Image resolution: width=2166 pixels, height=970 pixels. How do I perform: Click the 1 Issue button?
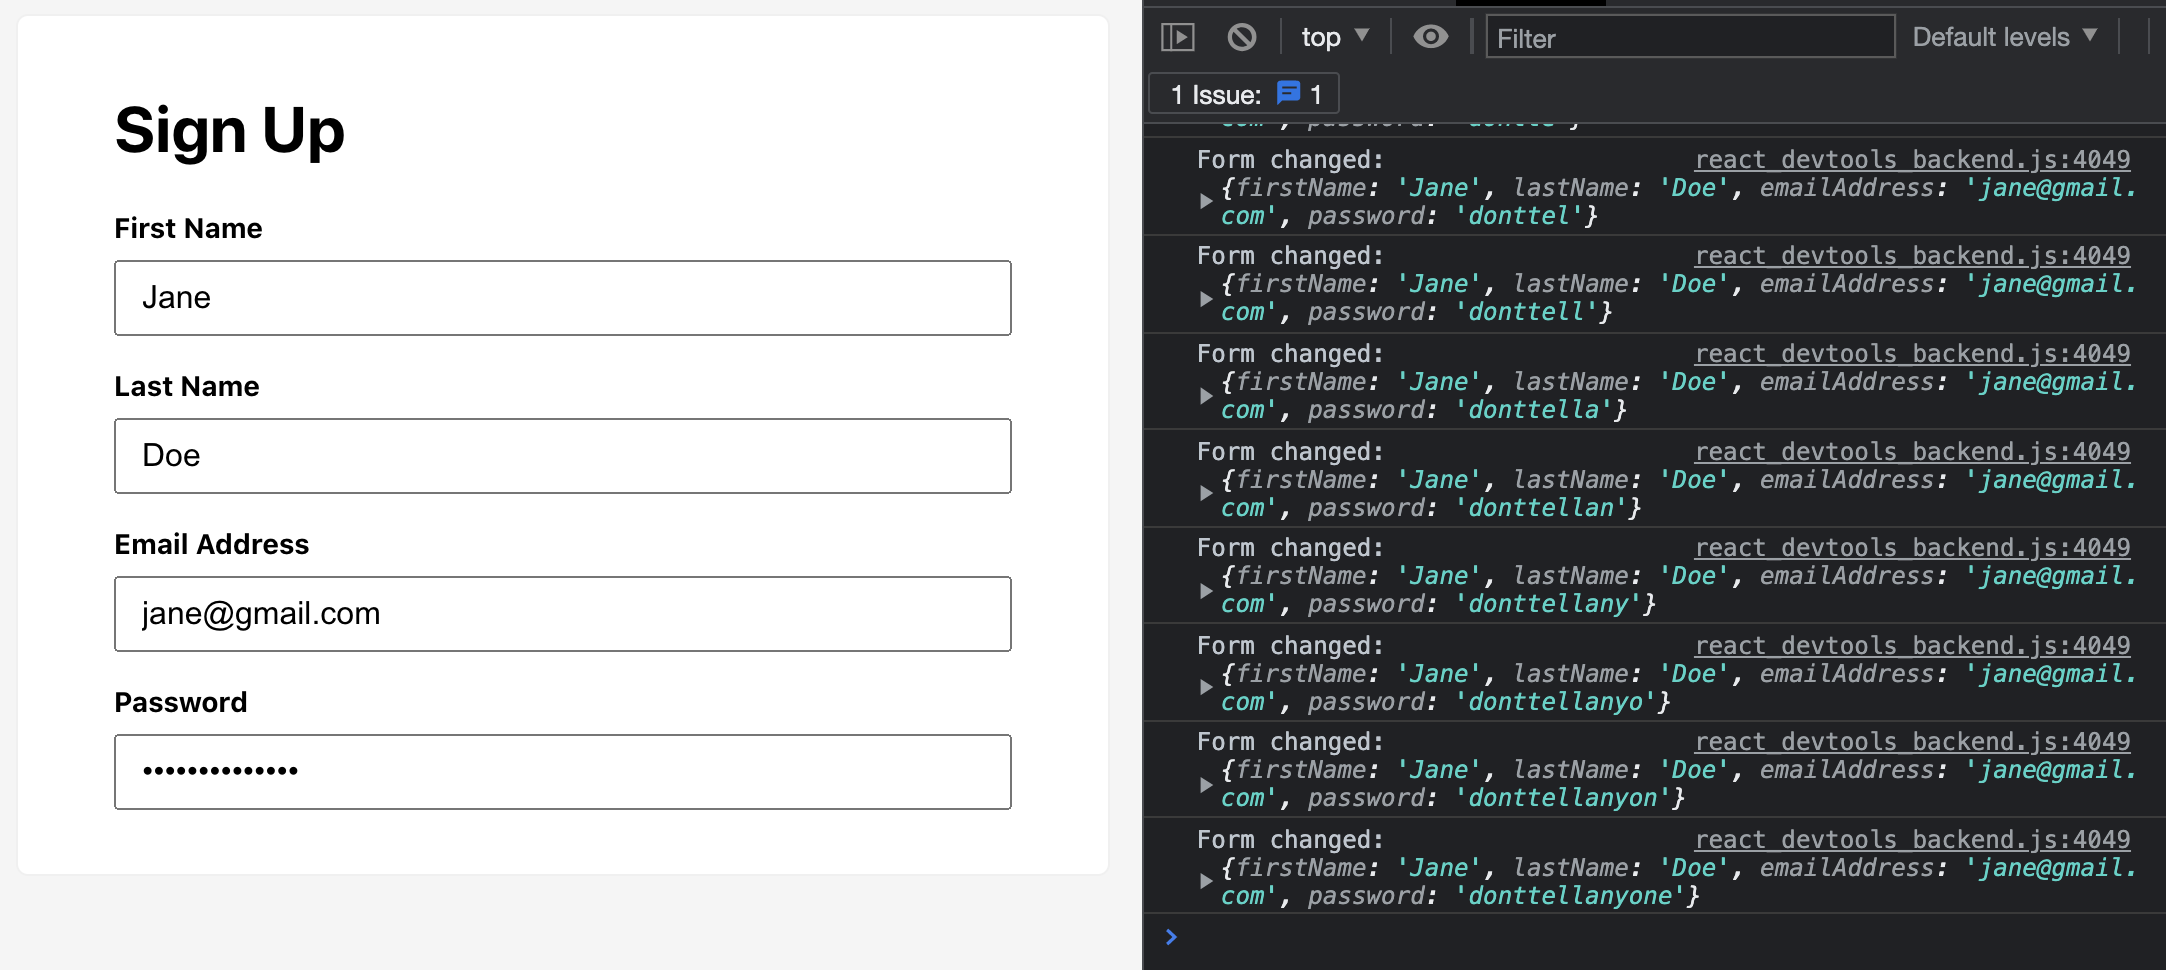[x=1243, y=94]
